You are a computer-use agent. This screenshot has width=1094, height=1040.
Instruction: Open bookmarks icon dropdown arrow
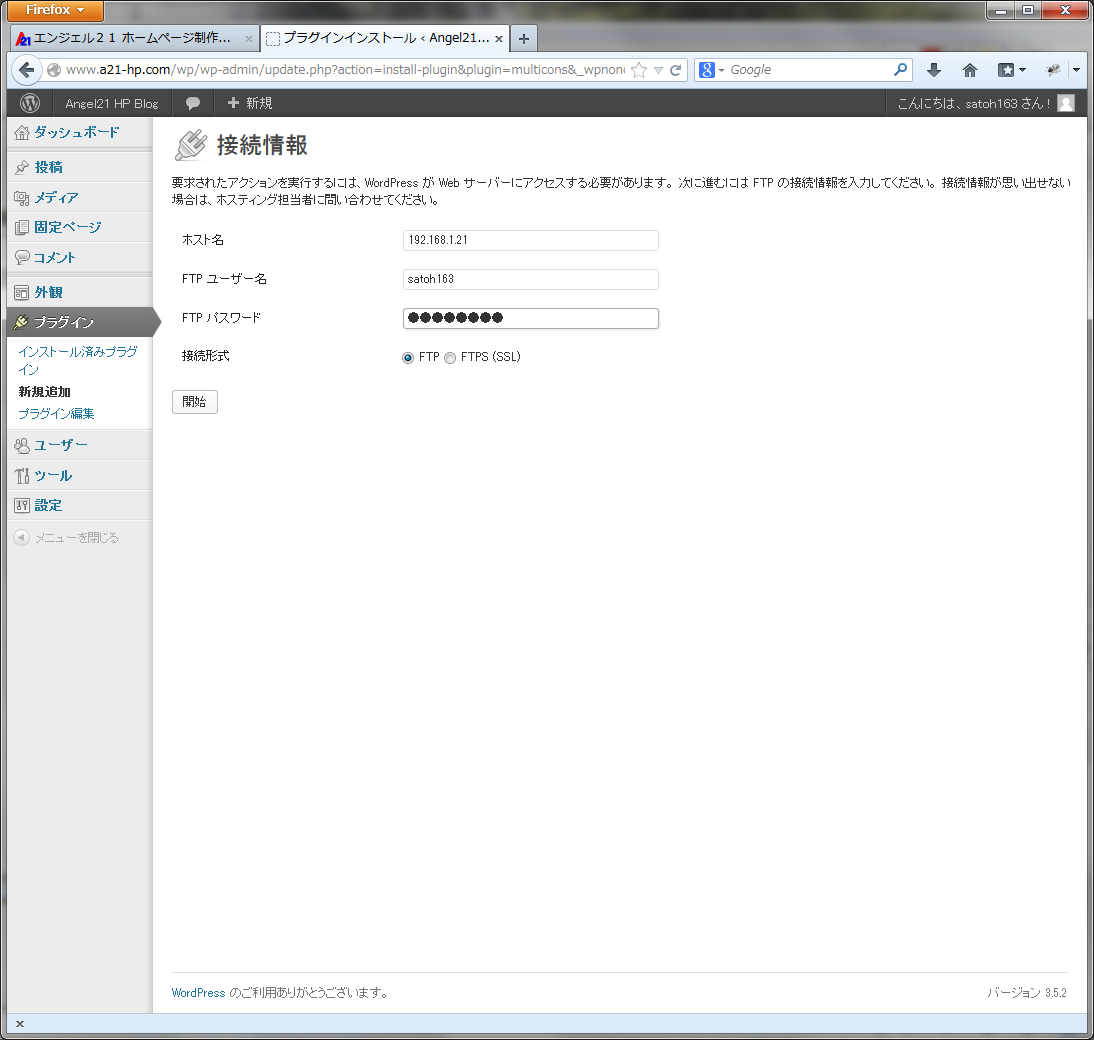[1023, 70]
